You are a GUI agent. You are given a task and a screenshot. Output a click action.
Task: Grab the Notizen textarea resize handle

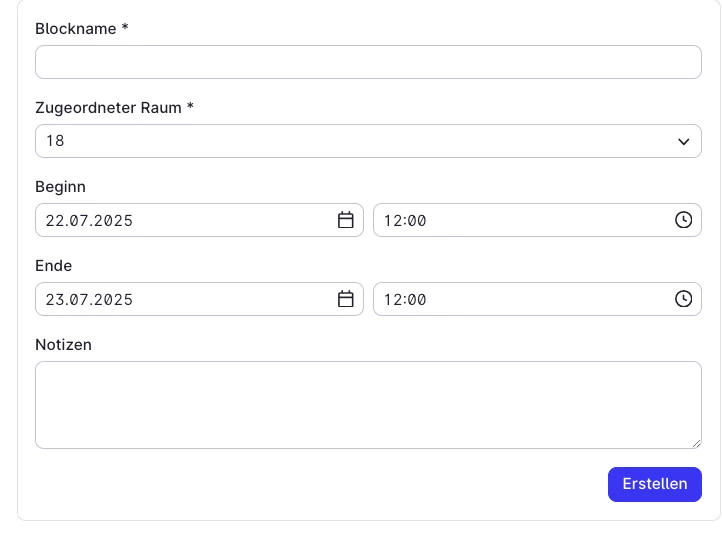tap(696, 444)
